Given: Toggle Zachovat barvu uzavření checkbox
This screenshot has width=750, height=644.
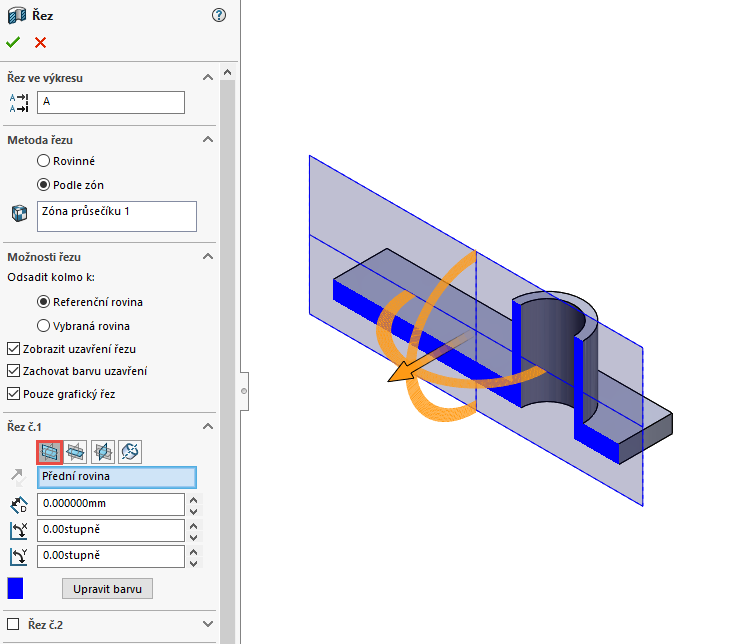Looking at the screenshot, I should click(14, 371).
